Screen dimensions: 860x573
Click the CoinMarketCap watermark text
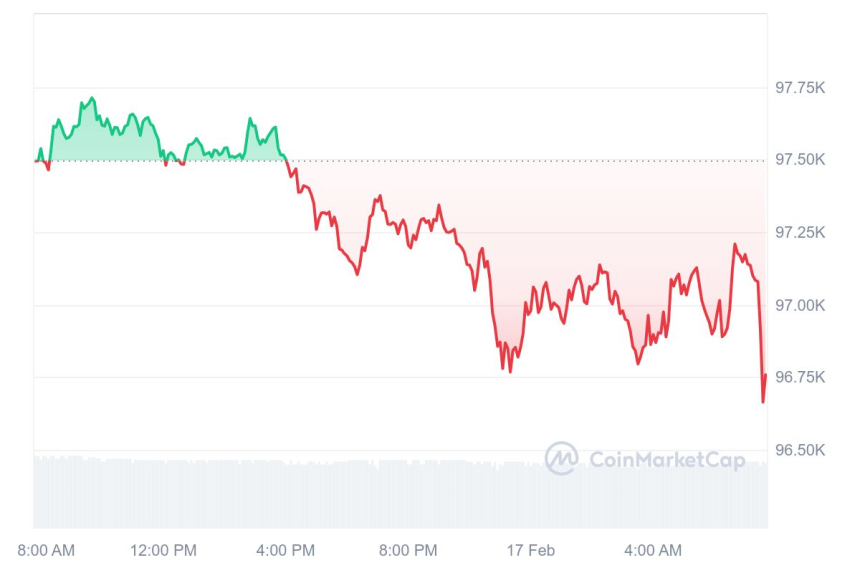pyautogui.click(x=667, y=460)
